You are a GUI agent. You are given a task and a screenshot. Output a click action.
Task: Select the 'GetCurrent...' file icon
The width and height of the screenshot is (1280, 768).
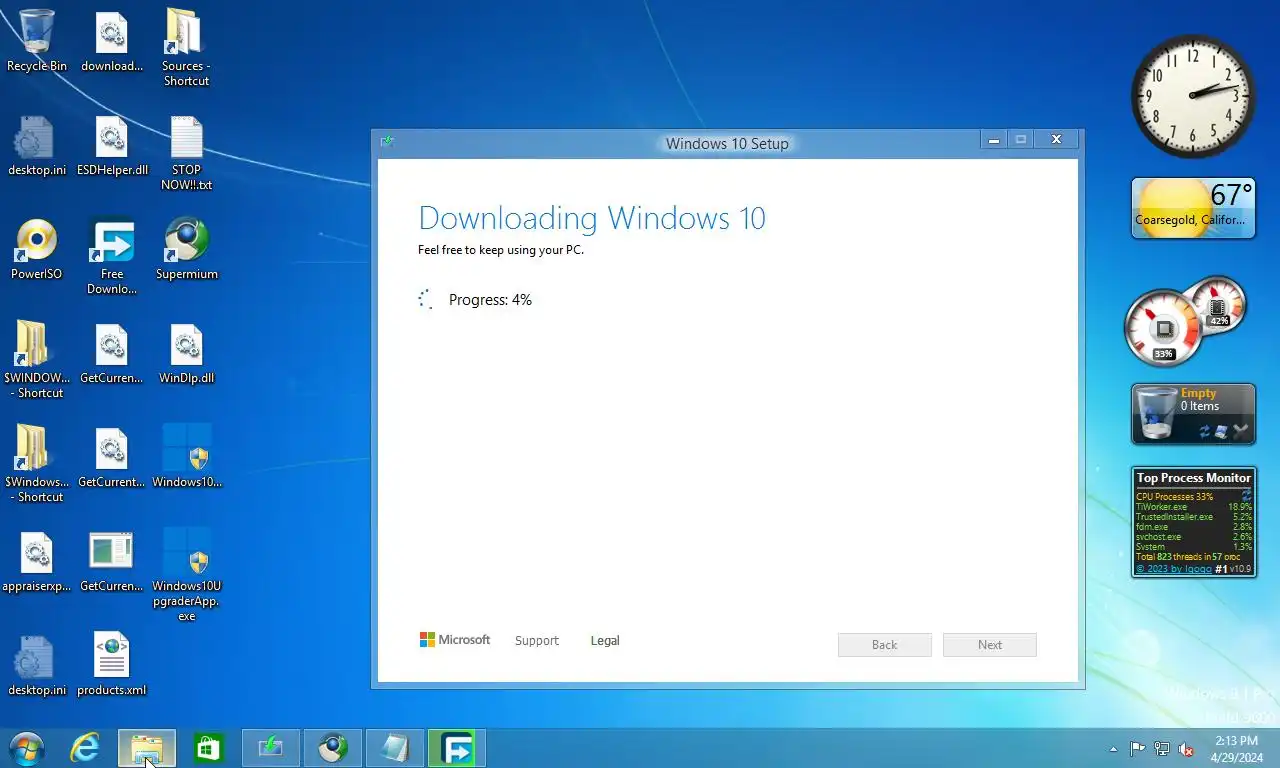tap(112, 458)
